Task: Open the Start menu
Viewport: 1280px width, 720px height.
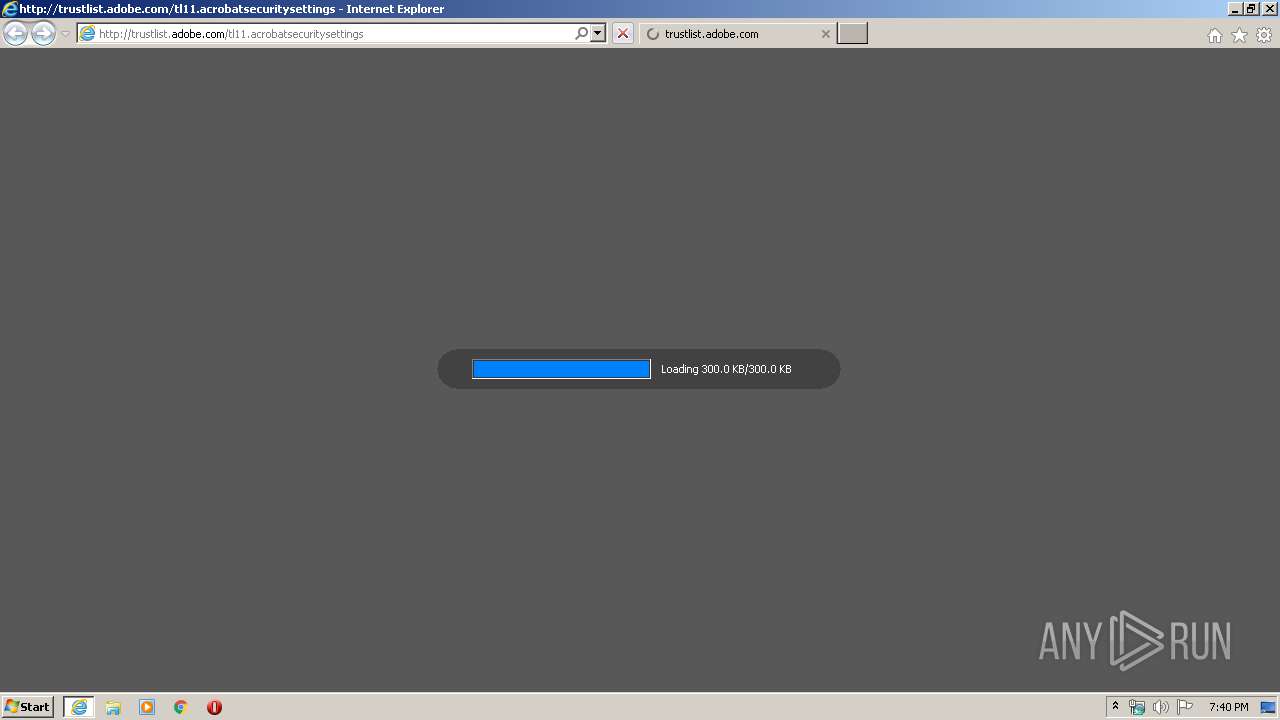Action: 28,707
